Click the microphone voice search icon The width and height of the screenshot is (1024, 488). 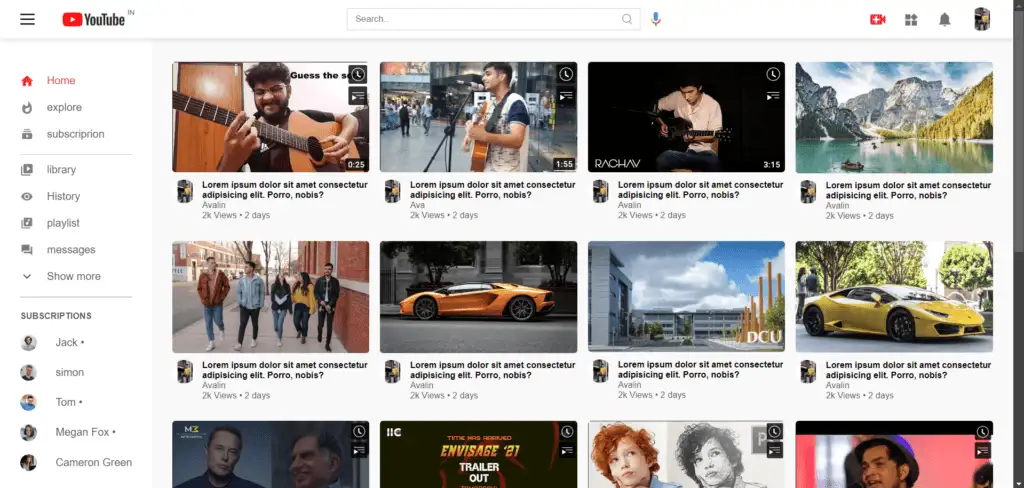pyautogui.click(x=656, y=19)
